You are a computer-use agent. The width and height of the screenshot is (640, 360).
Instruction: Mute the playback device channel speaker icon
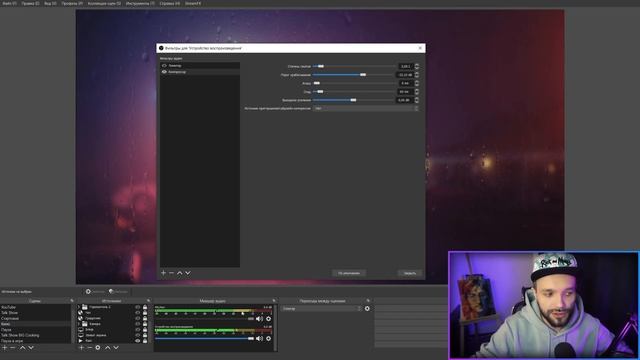pos(259,338)
